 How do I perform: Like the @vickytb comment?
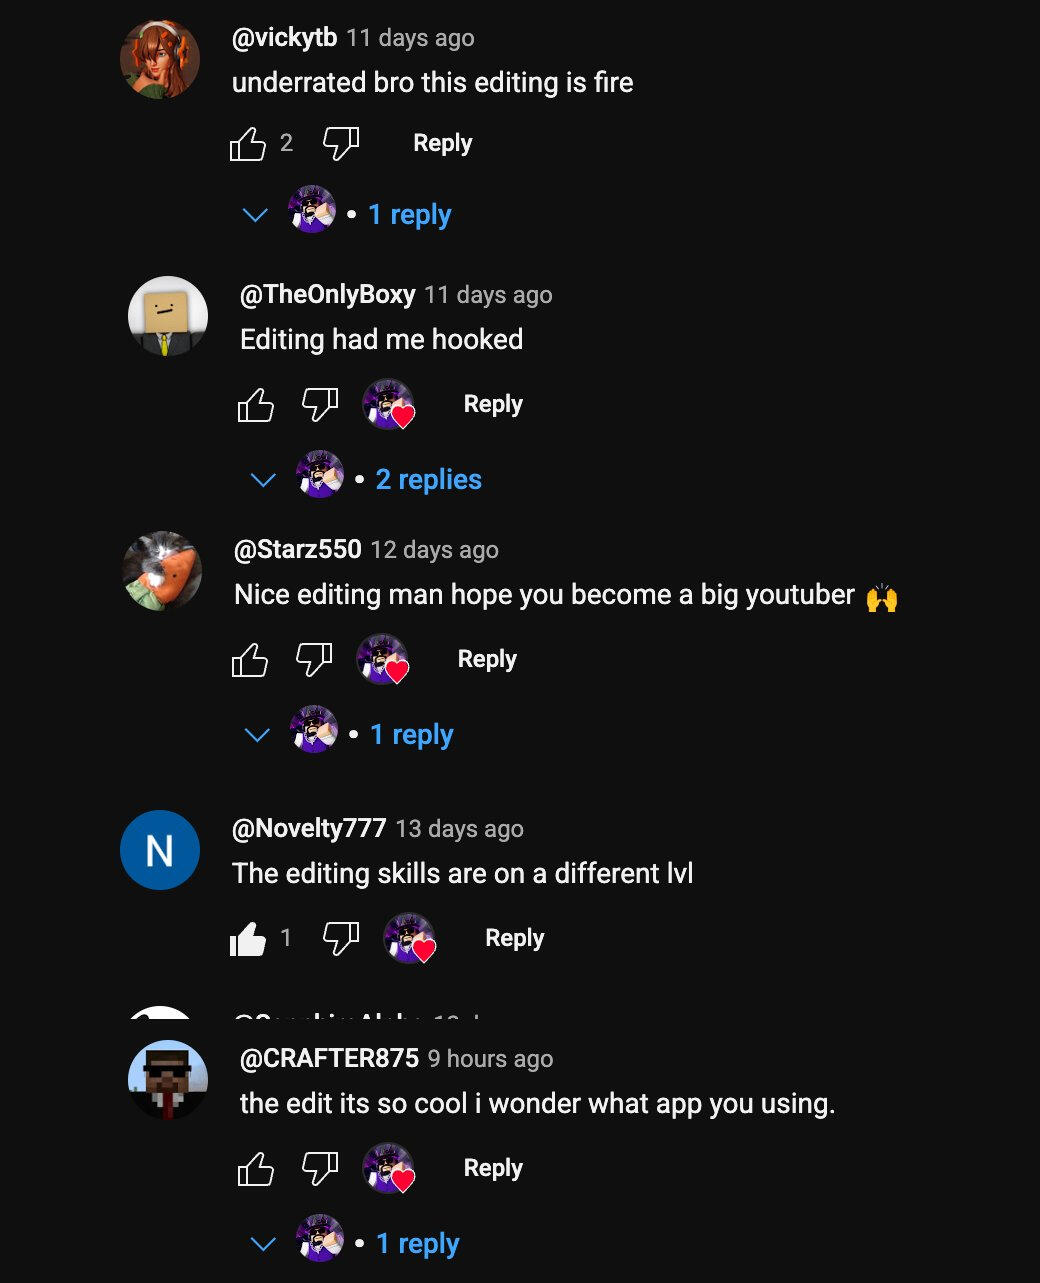click(x=248, y=144)
